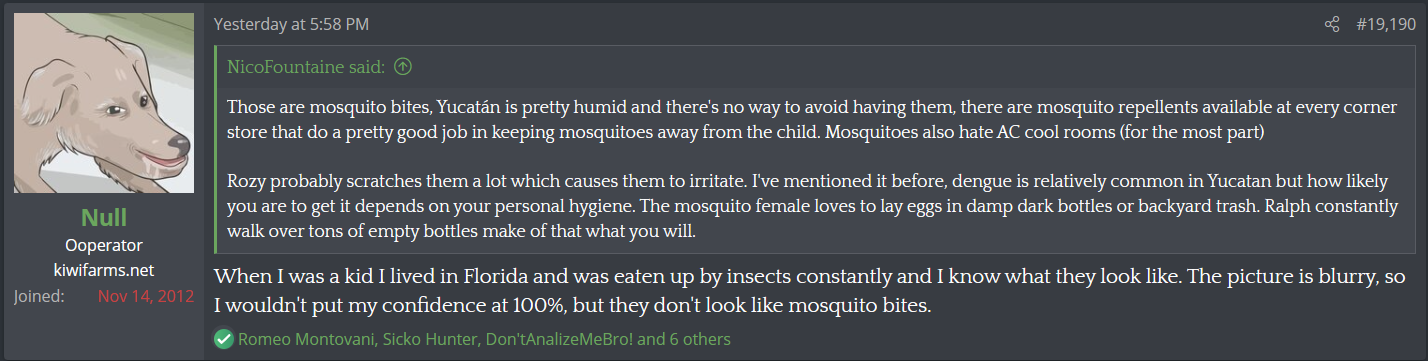This screenshot has width=1428, height=361.
Task: Click the green checkmark reaction icon
Action: (x=223, y=339)
